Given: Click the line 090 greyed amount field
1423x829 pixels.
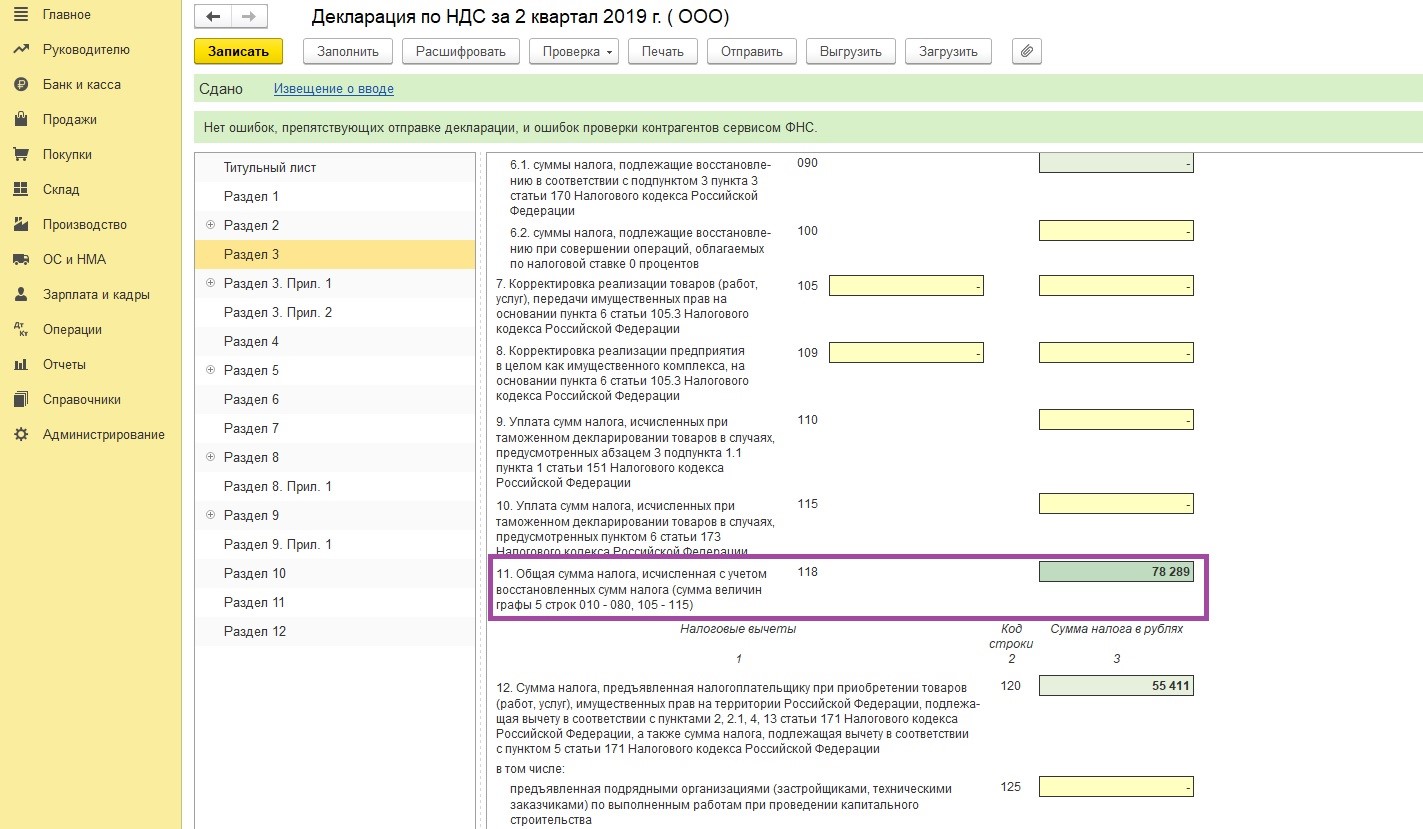Looking at the screenshot, I should point(1116,163).
